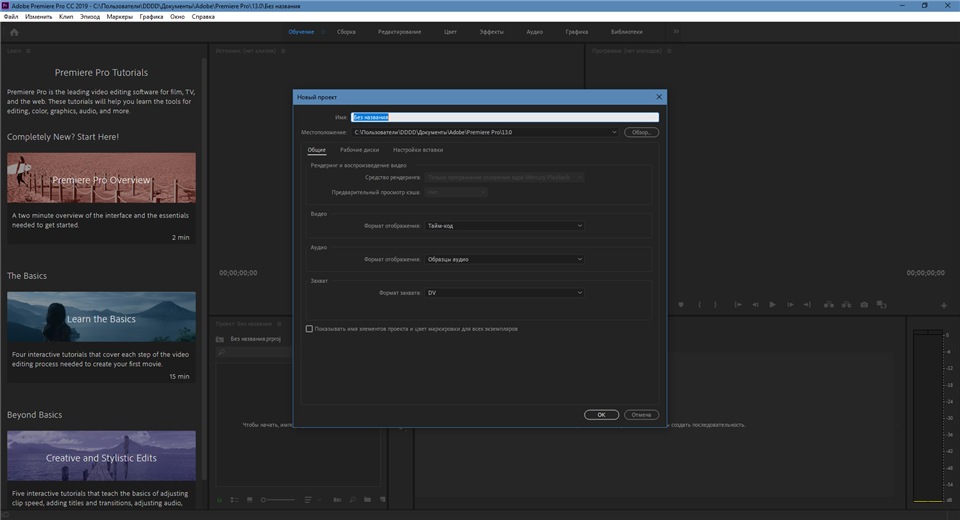Switch Project panel to Icon View
Screen dimensions: 960x520
point(250,500)
